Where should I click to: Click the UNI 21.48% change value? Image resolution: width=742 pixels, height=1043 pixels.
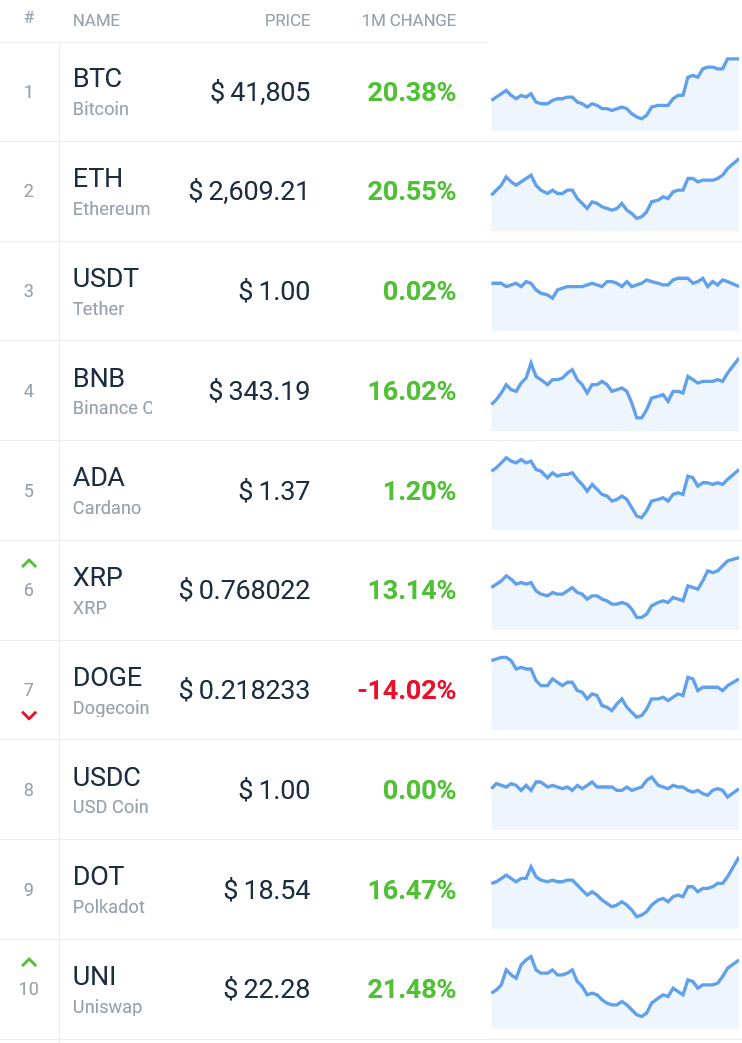pos(412,989)
